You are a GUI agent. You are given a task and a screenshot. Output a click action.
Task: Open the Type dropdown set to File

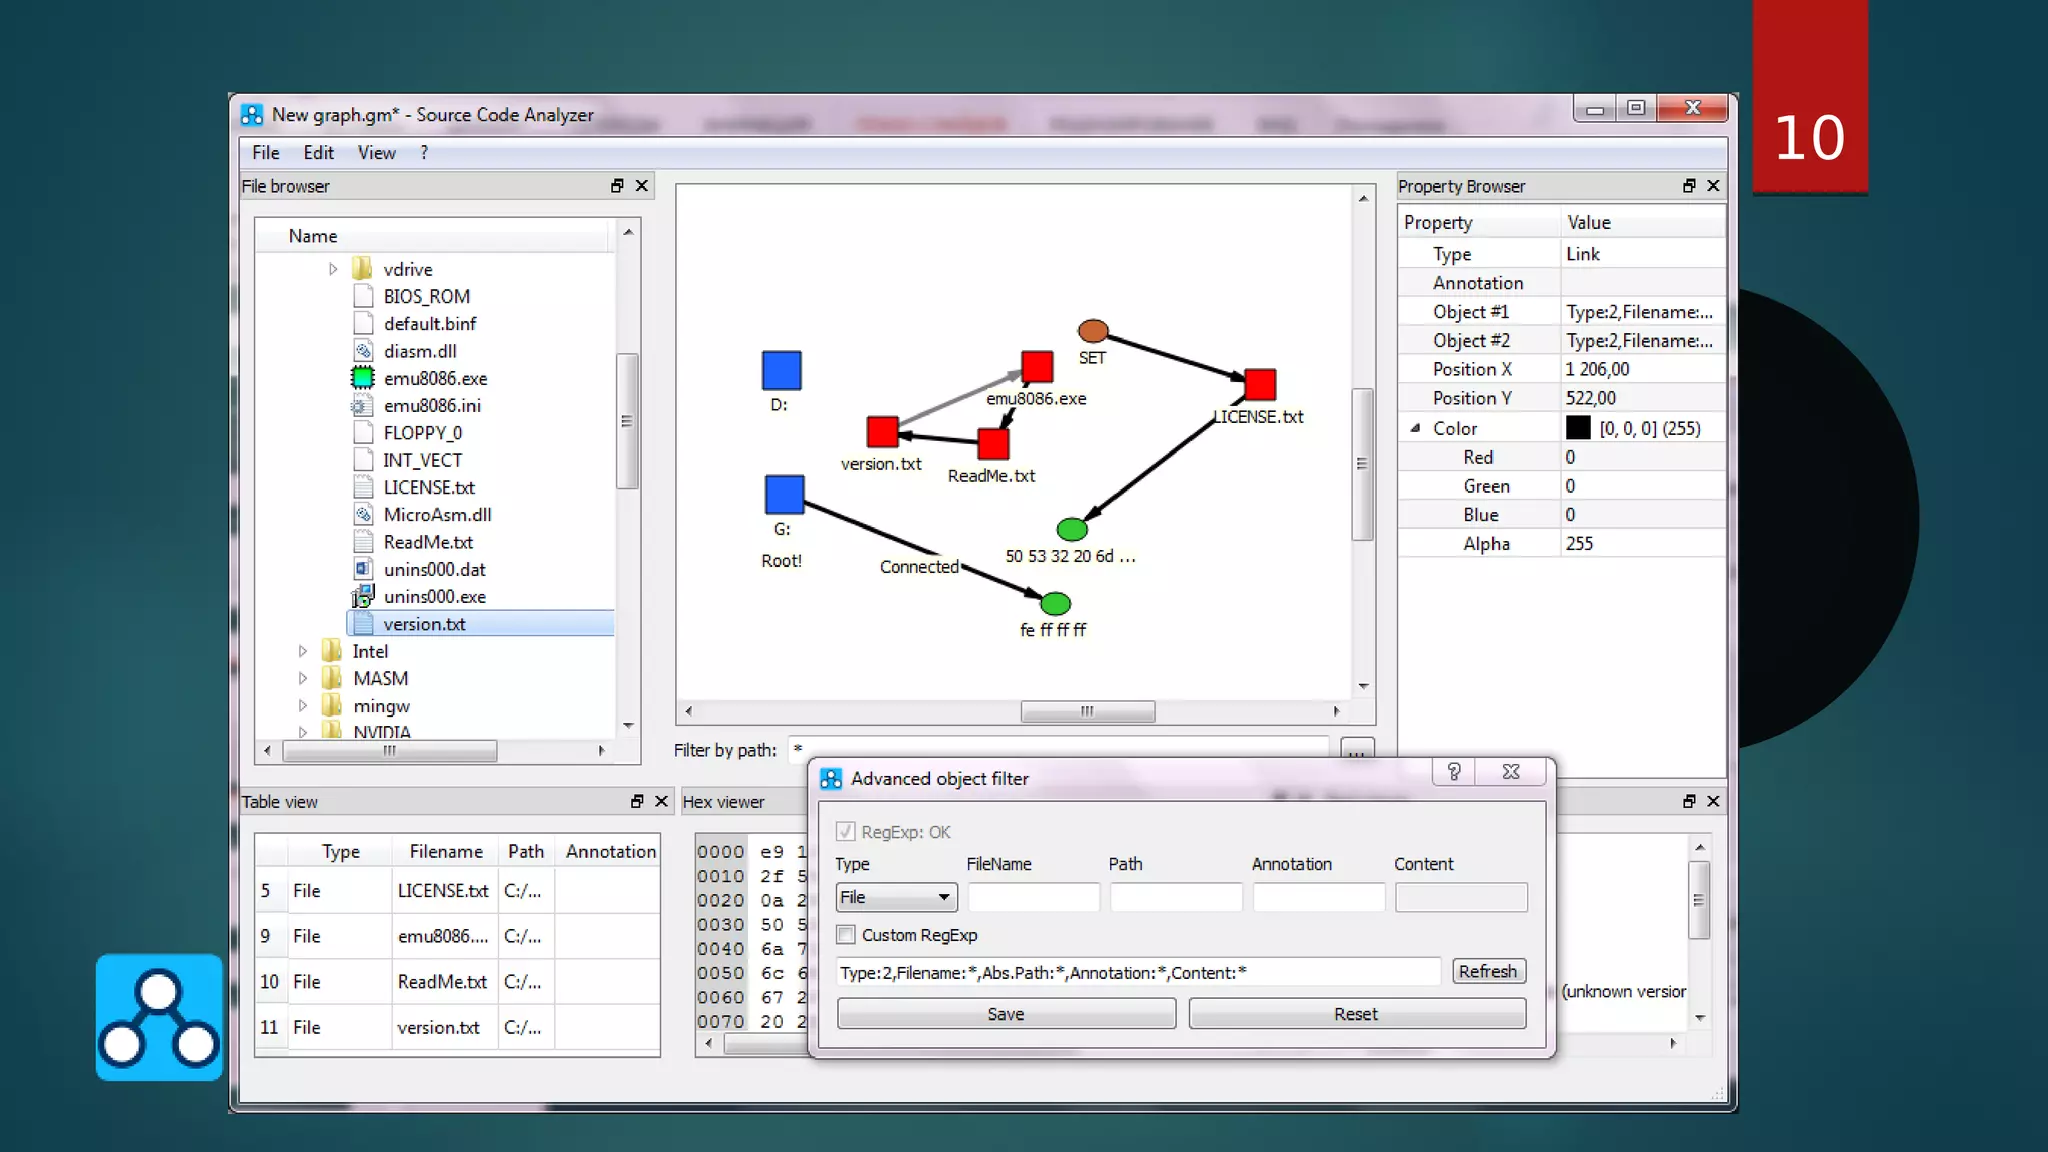pos(896,897)
